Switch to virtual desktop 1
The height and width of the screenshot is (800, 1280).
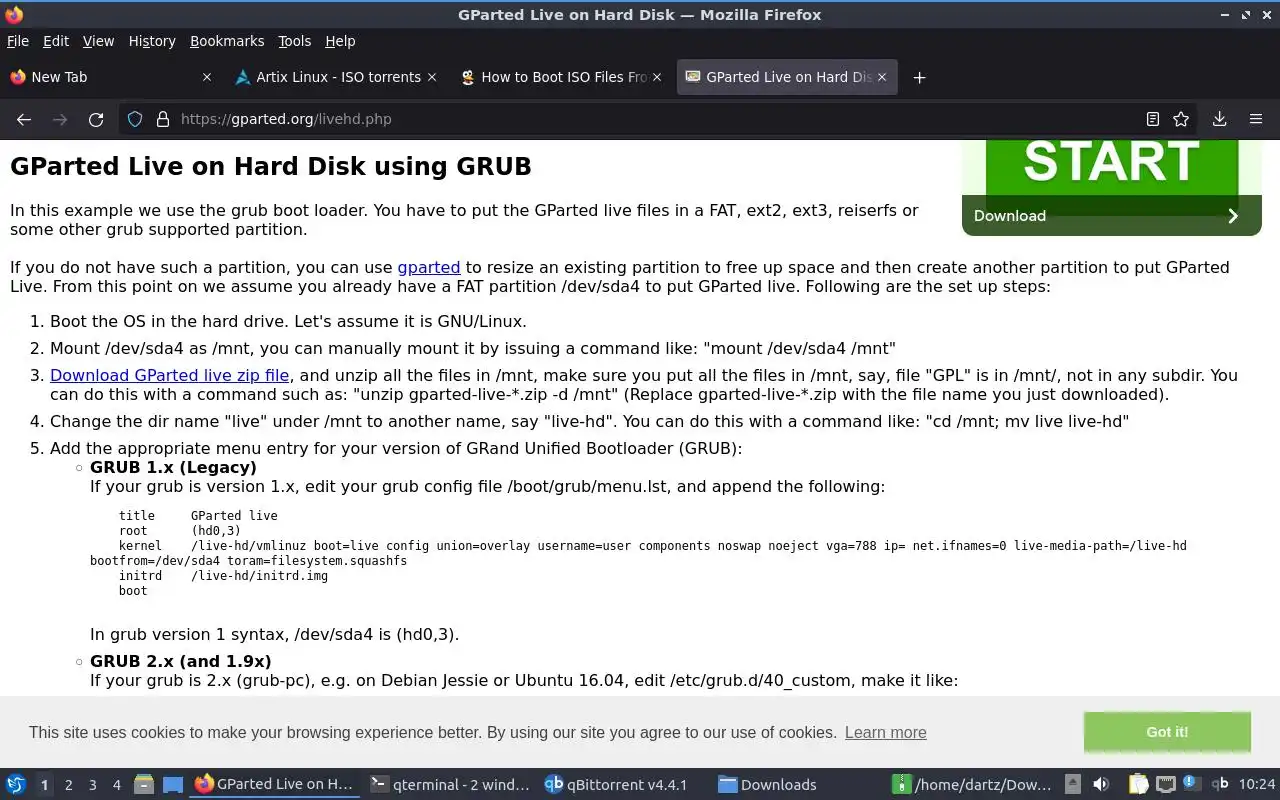44,785
